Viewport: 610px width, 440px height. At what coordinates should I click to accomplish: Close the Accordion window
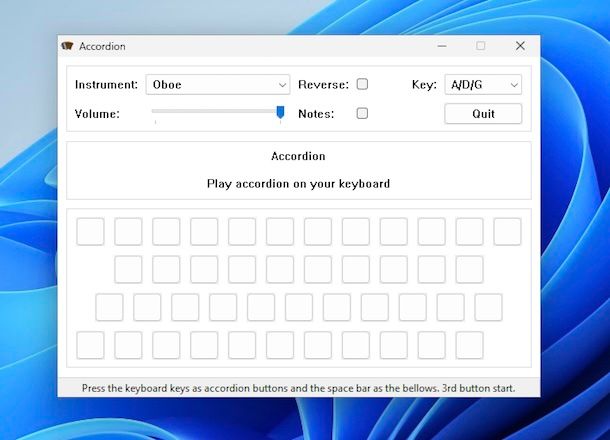(x=520, y=46)
